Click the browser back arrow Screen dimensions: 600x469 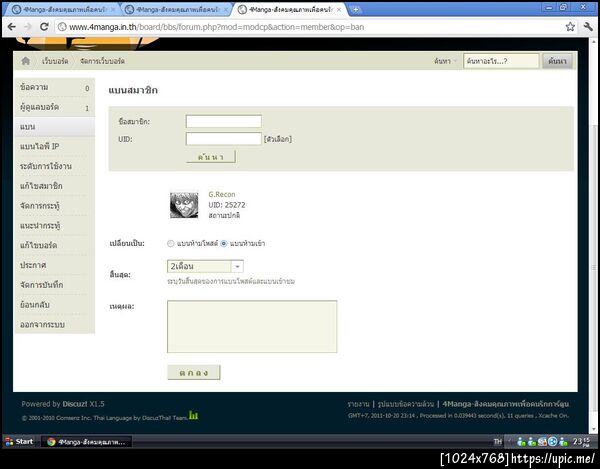click(x=11, y=27)
